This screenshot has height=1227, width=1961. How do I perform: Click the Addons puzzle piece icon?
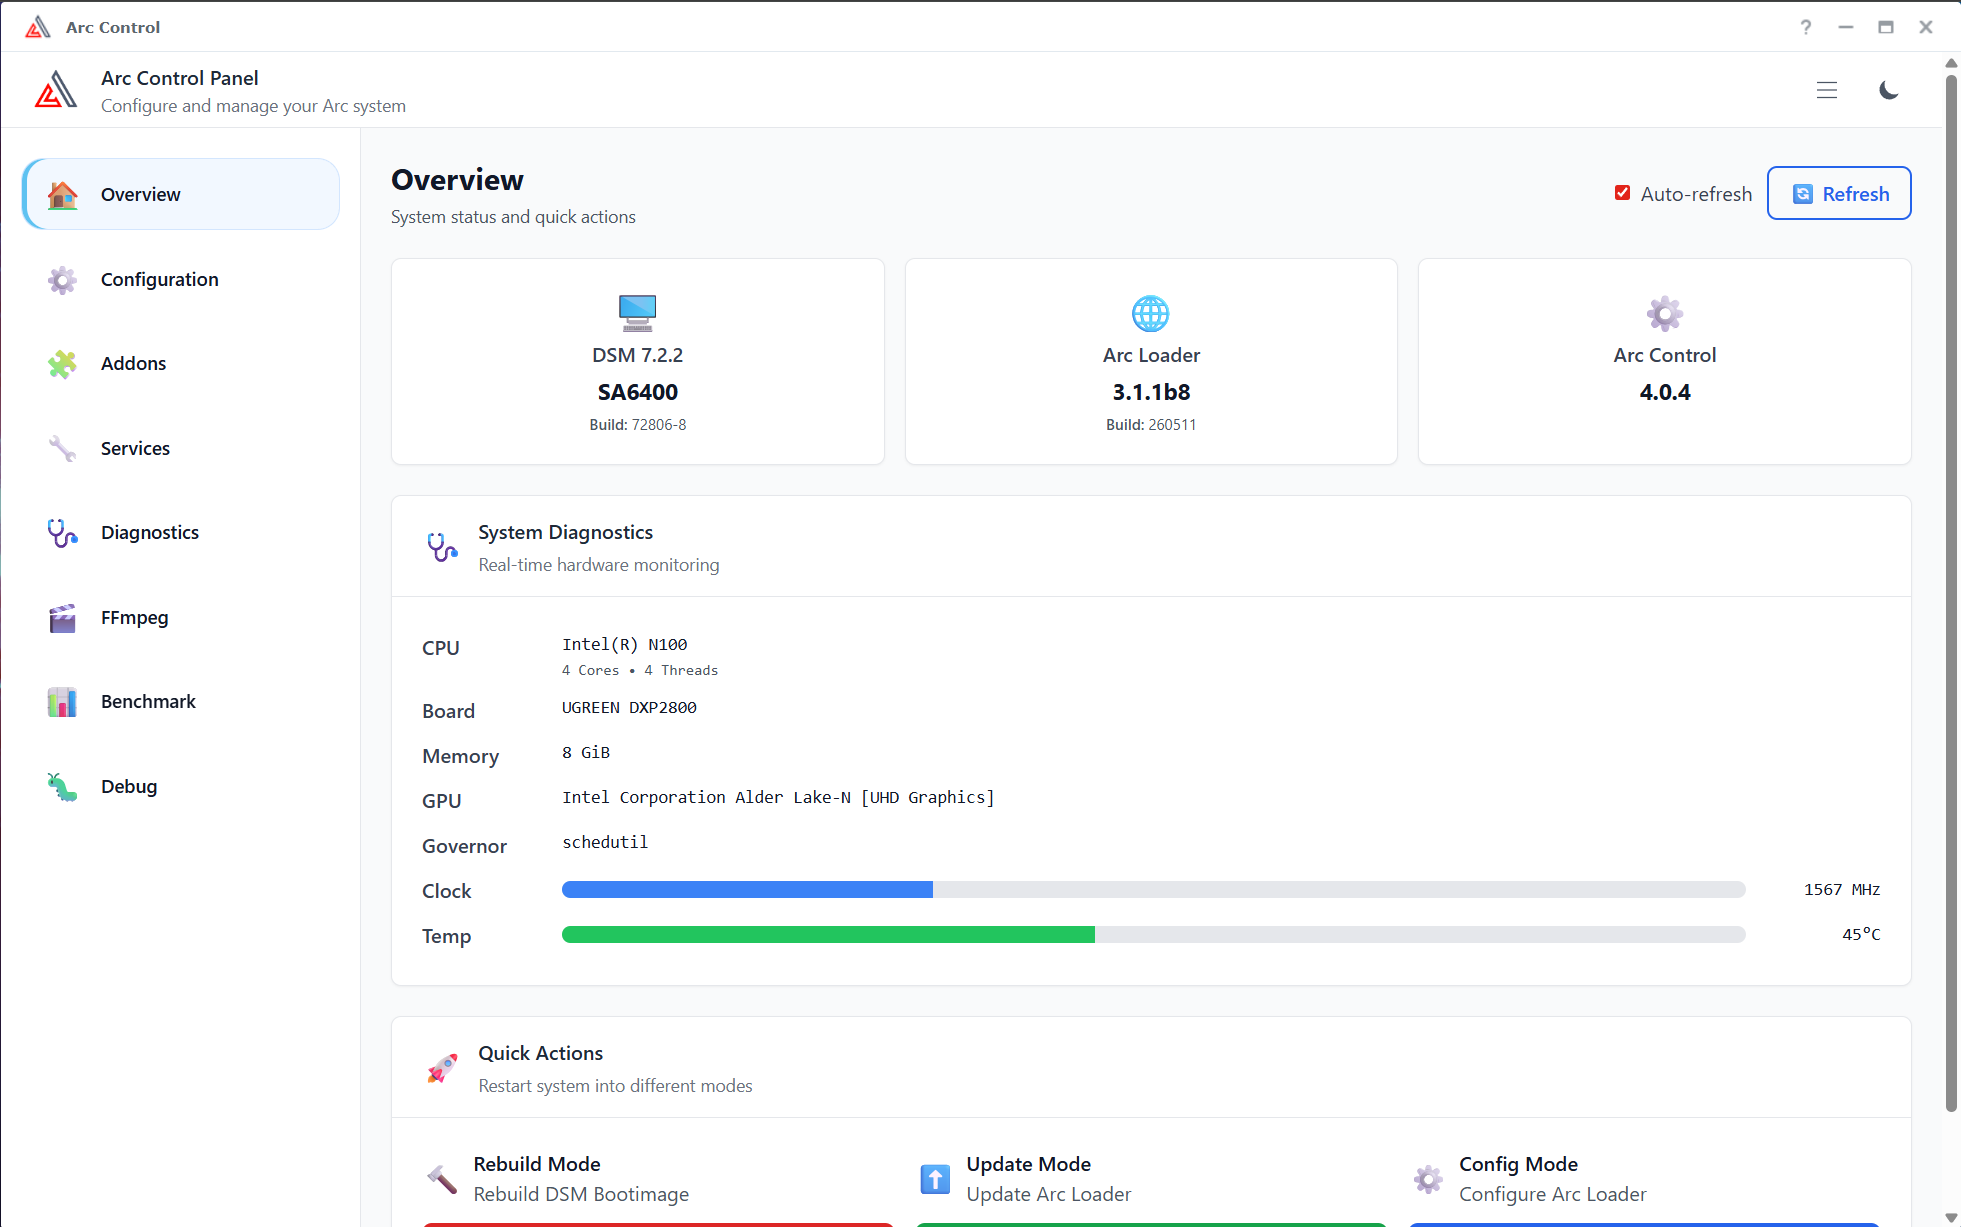(x=62, y=364)
